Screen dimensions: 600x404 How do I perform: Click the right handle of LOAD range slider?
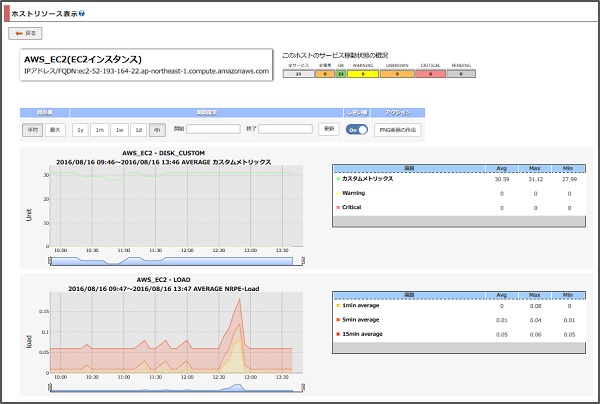[303, 388]
